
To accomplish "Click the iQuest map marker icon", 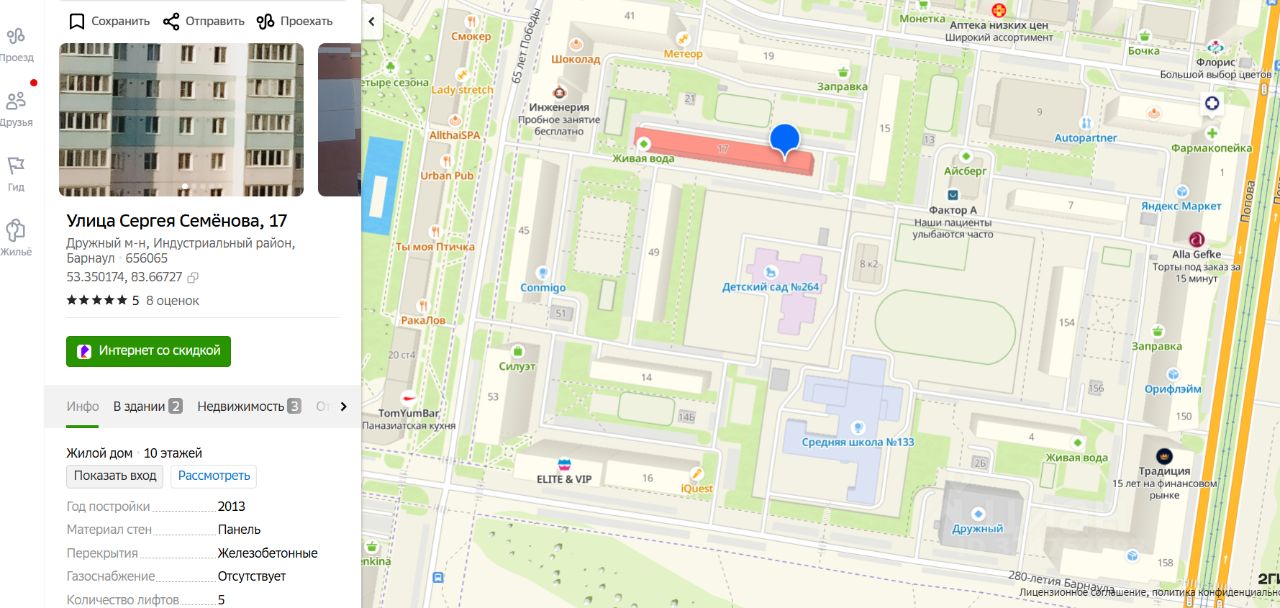I will [696, 474].
